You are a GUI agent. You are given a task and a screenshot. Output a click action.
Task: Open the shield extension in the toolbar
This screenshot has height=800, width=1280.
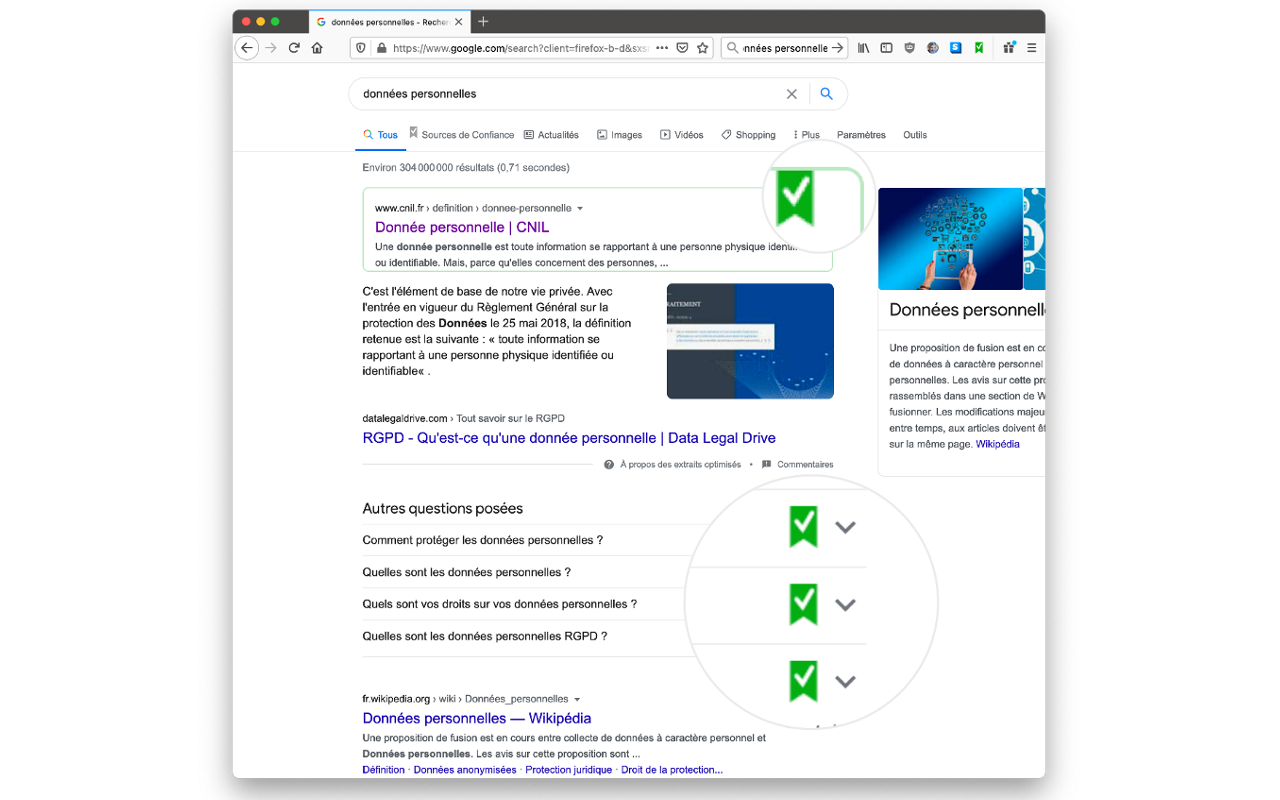(909, 48)
